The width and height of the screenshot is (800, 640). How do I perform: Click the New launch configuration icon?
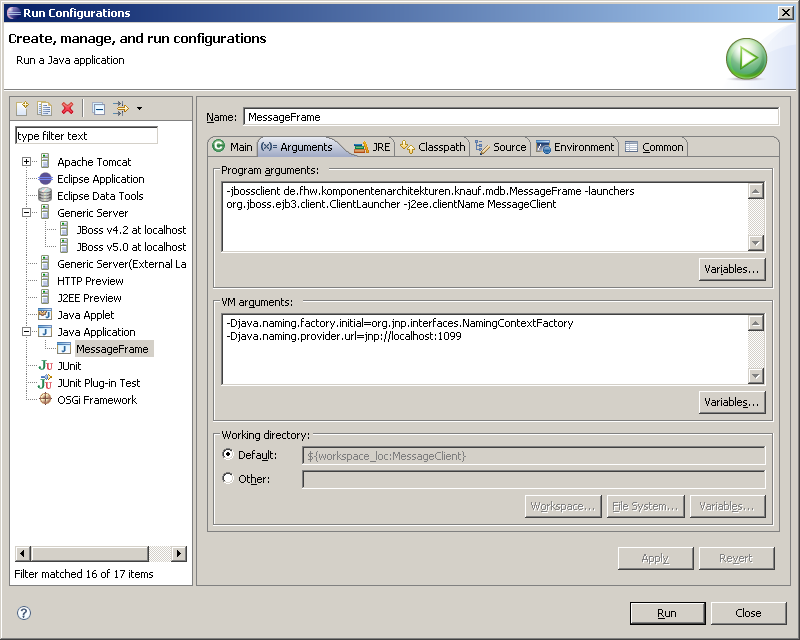[x=22, y=108]
